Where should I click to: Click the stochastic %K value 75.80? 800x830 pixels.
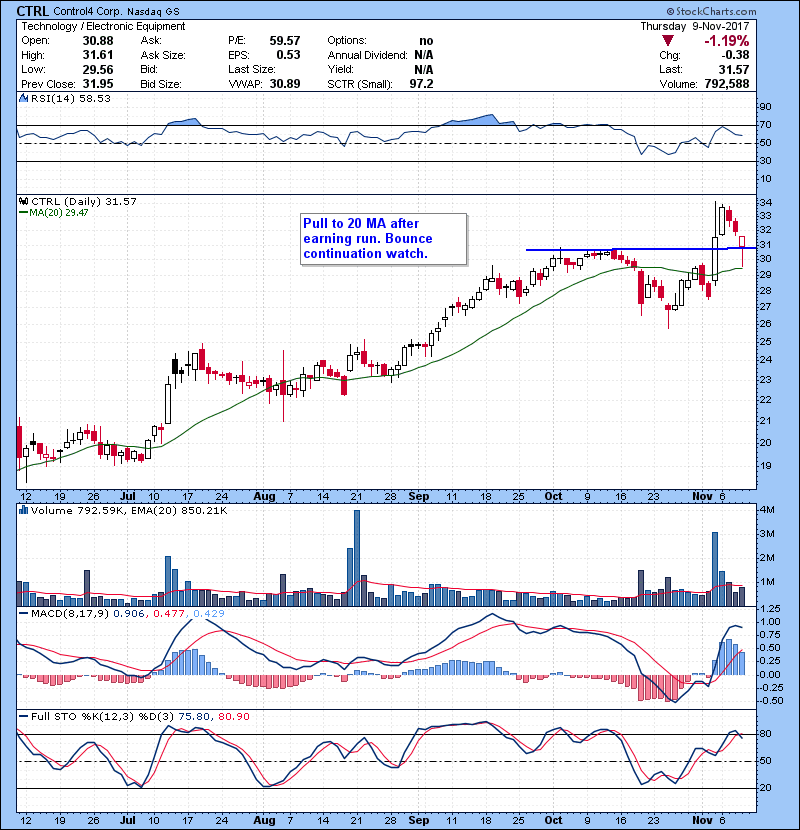[194, 716]
